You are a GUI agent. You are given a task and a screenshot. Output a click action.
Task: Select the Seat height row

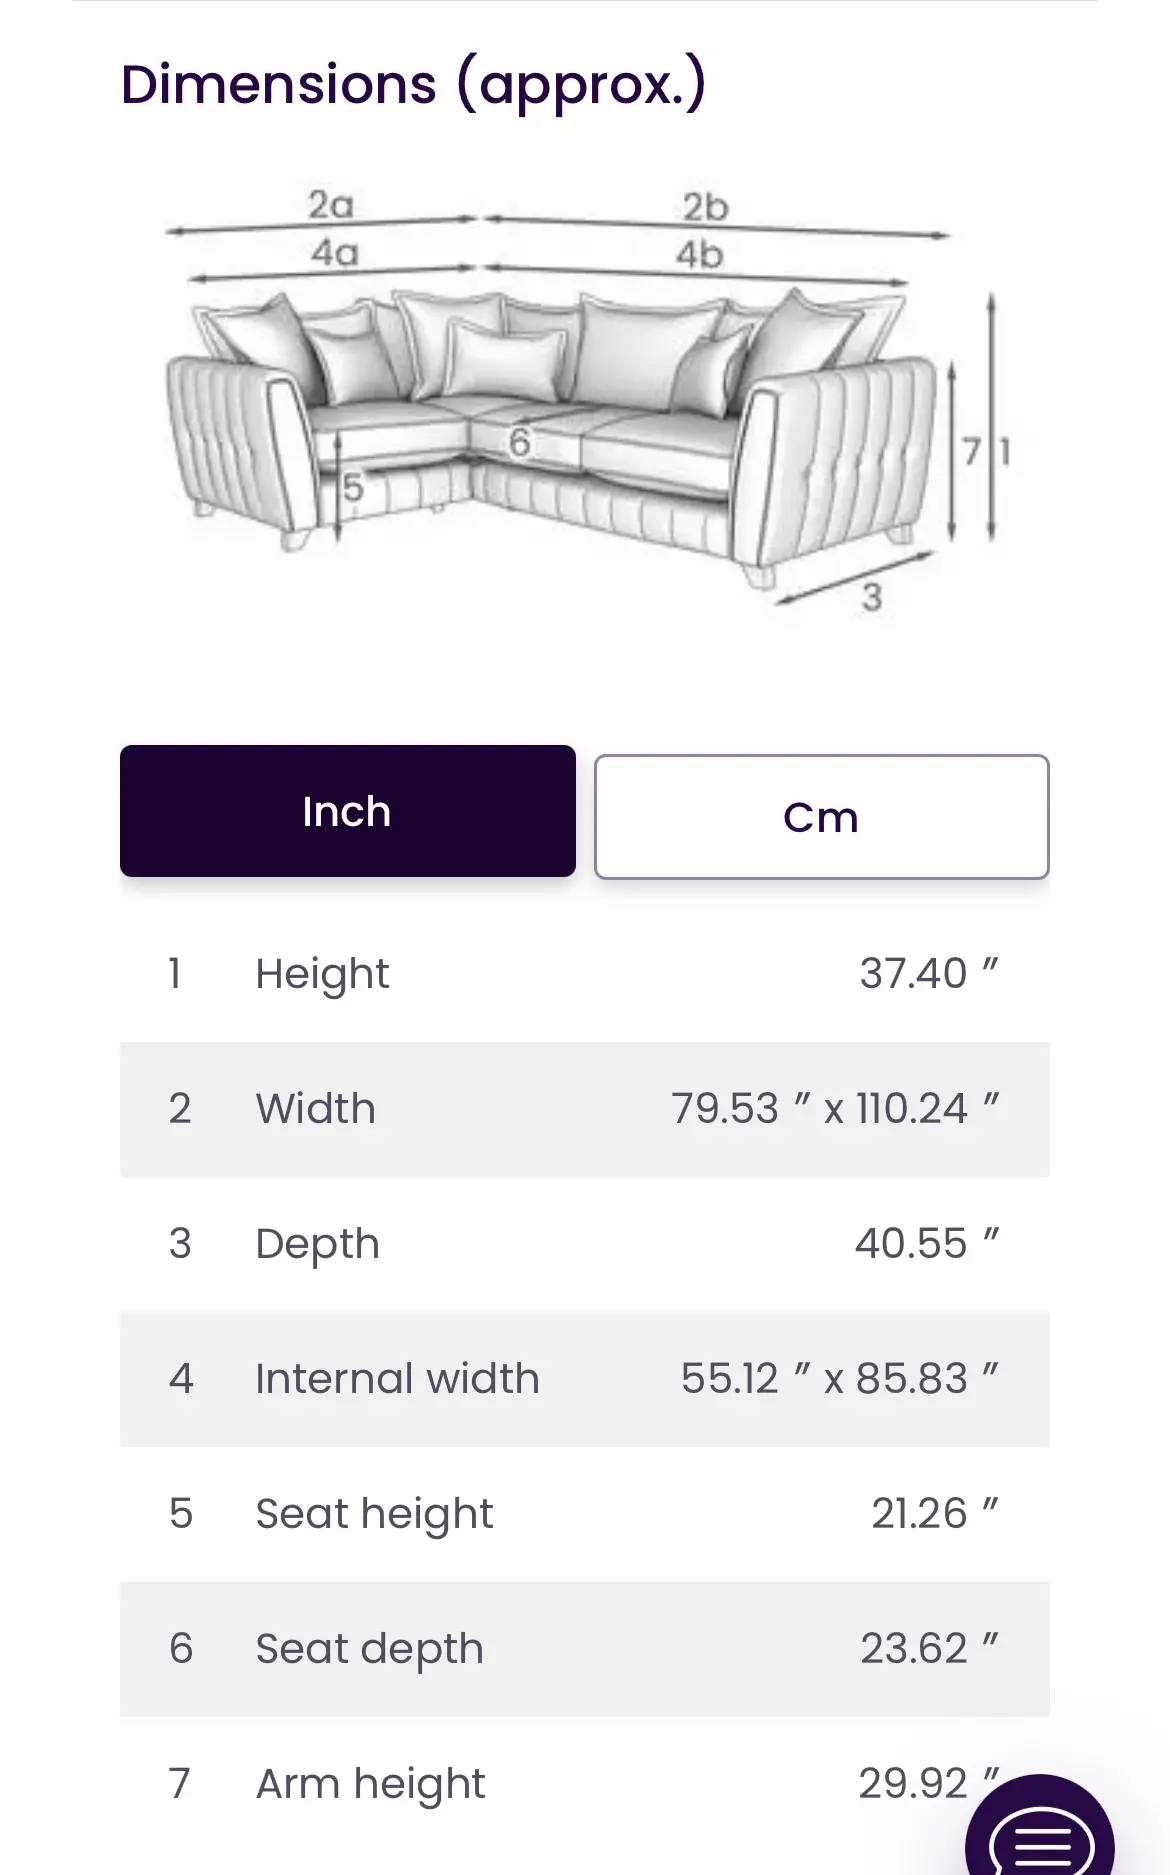coord(585,1514)
